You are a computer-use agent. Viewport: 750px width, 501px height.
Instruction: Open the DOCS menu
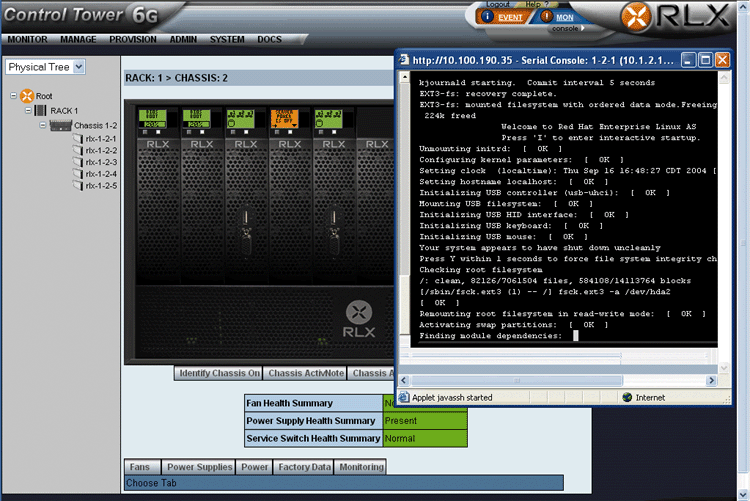[269, 39]
